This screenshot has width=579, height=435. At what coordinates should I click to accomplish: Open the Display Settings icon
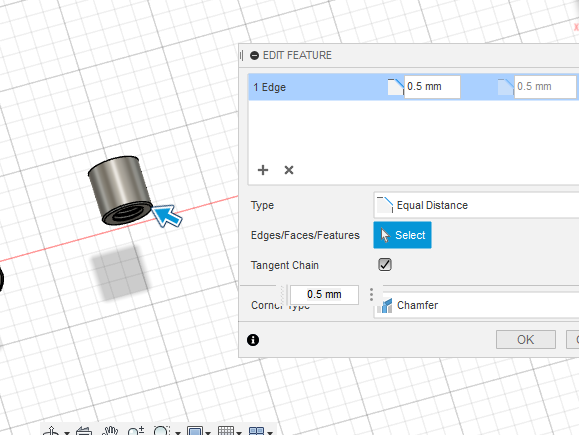click(195, 431)
